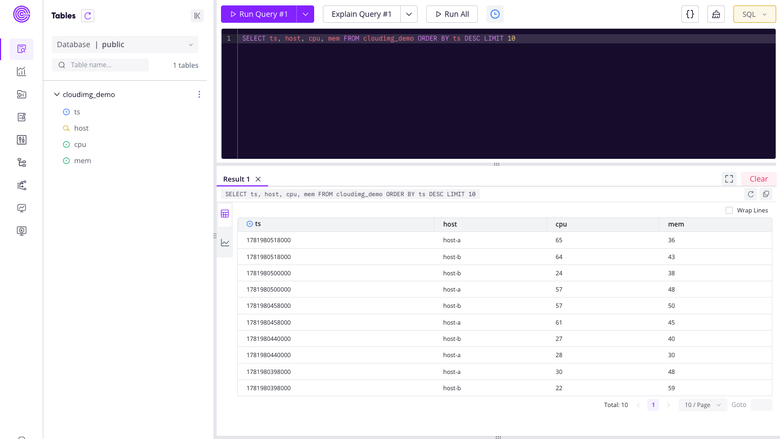Select the mem column in table tree
780x439 pixels.
click(x=83, y=161)
